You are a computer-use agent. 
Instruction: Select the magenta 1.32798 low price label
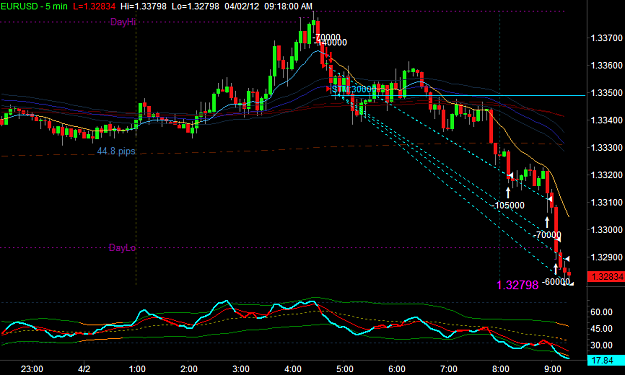pyautogui.click(x=517, y=285)
